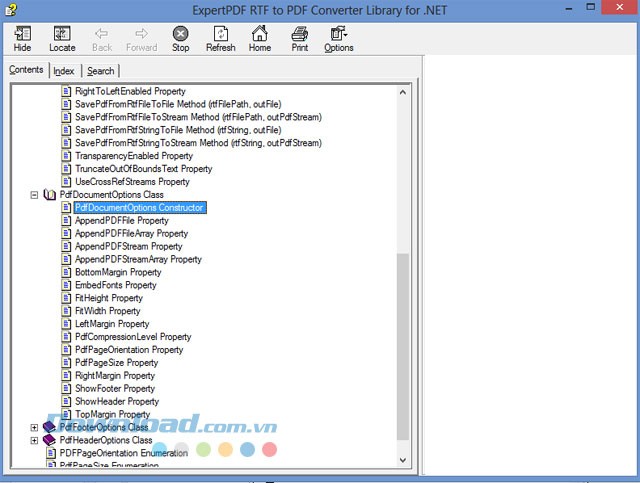Open SavePdfFromRtfFileToStream Method topic
The height and width of the screenshot is (483, 640).
pyautogui.click(x=198, y=117)
